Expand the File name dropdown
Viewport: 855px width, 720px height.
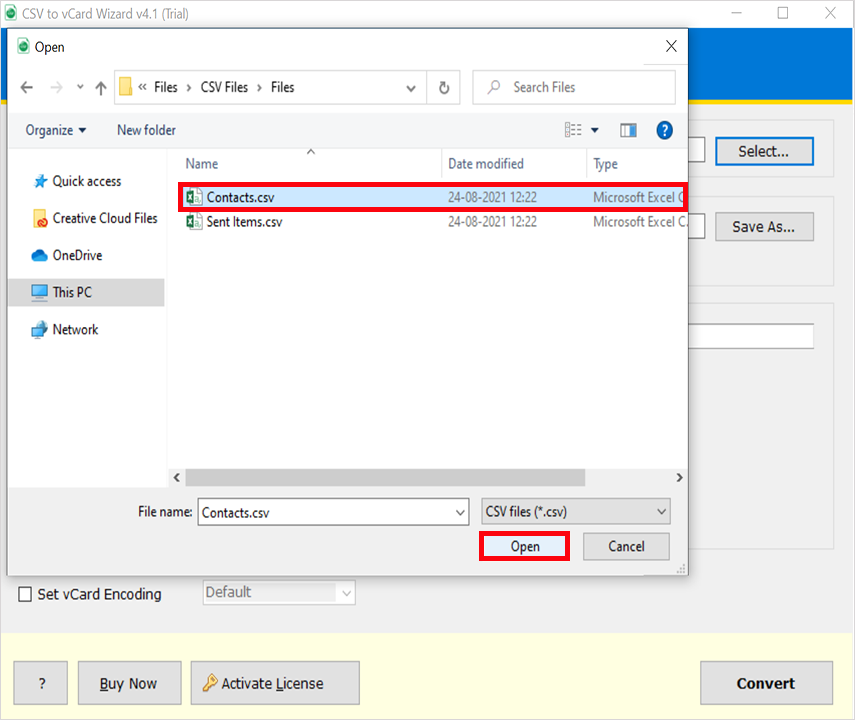click(x=460, y=512)
